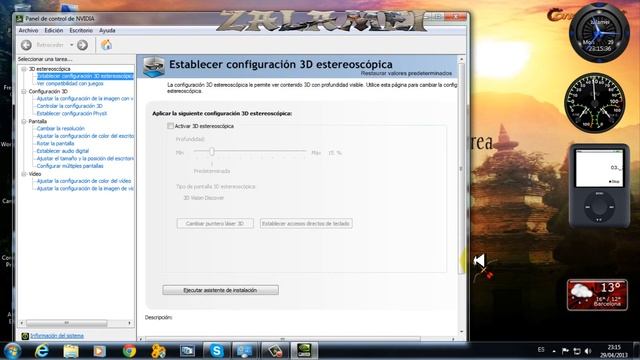Viewport: 640px width, 360px height.
Task: Click the Información del sistema icon
Action: pos(25,336)
